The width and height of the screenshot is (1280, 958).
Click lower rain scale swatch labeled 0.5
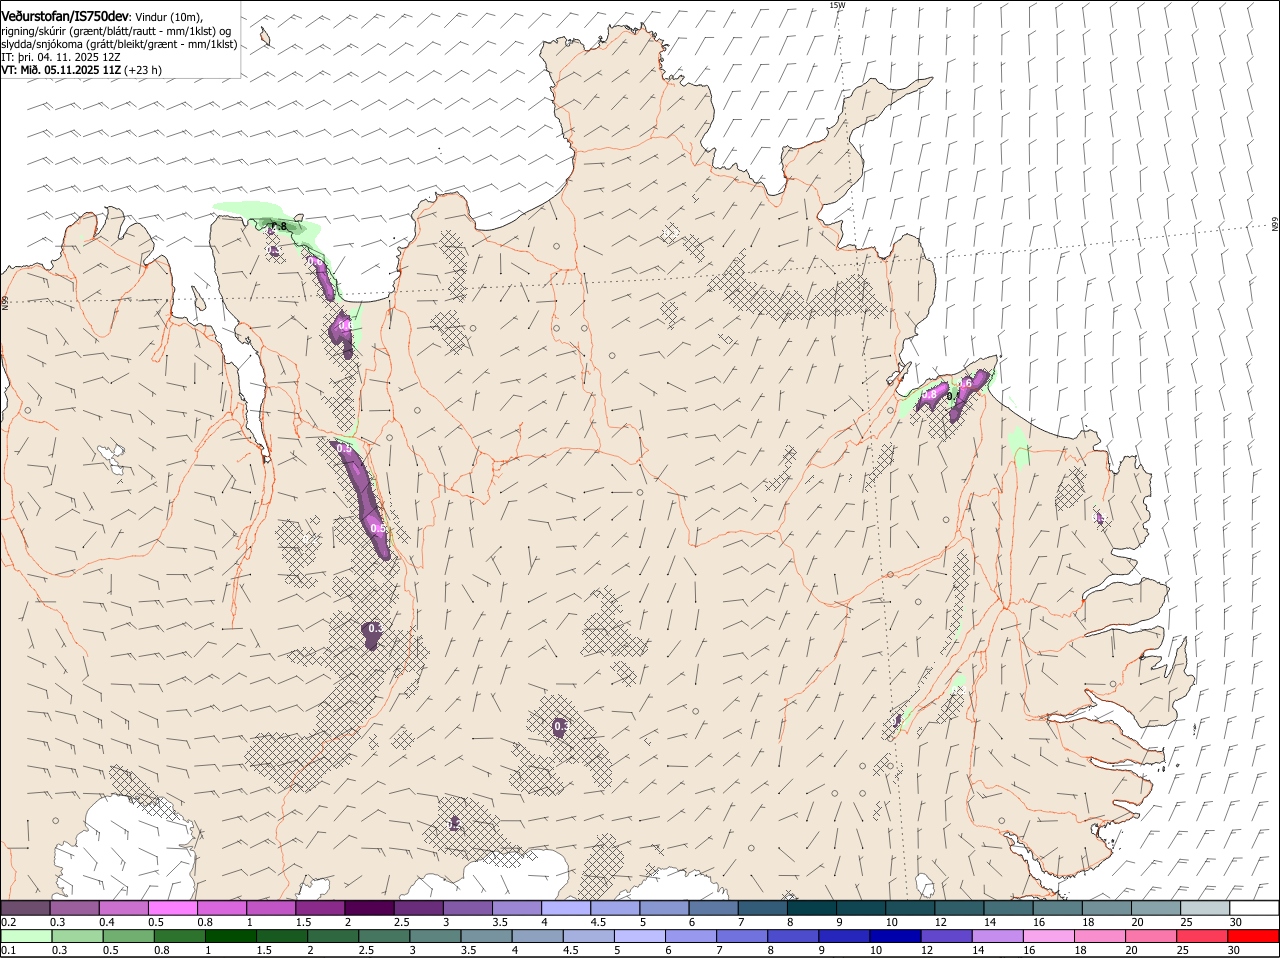click(x=128, y=936)
